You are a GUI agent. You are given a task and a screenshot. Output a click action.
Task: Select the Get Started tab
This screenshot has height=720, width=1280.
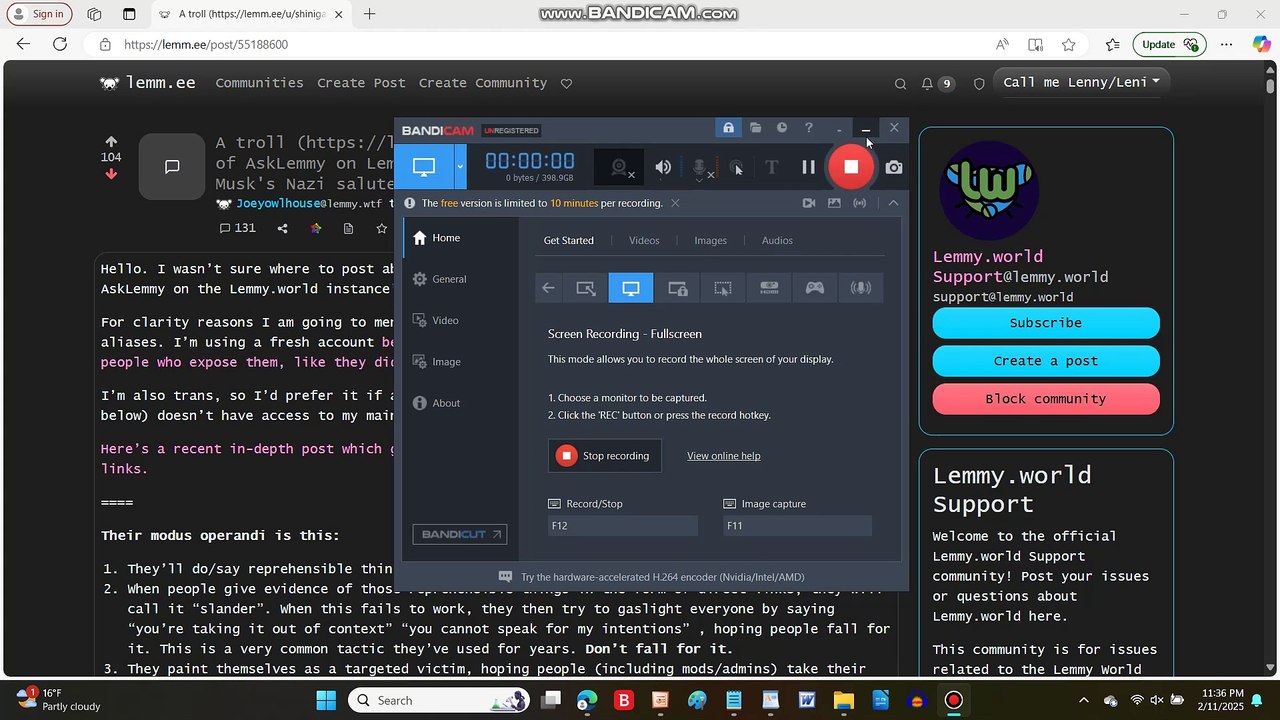[568, 240]
